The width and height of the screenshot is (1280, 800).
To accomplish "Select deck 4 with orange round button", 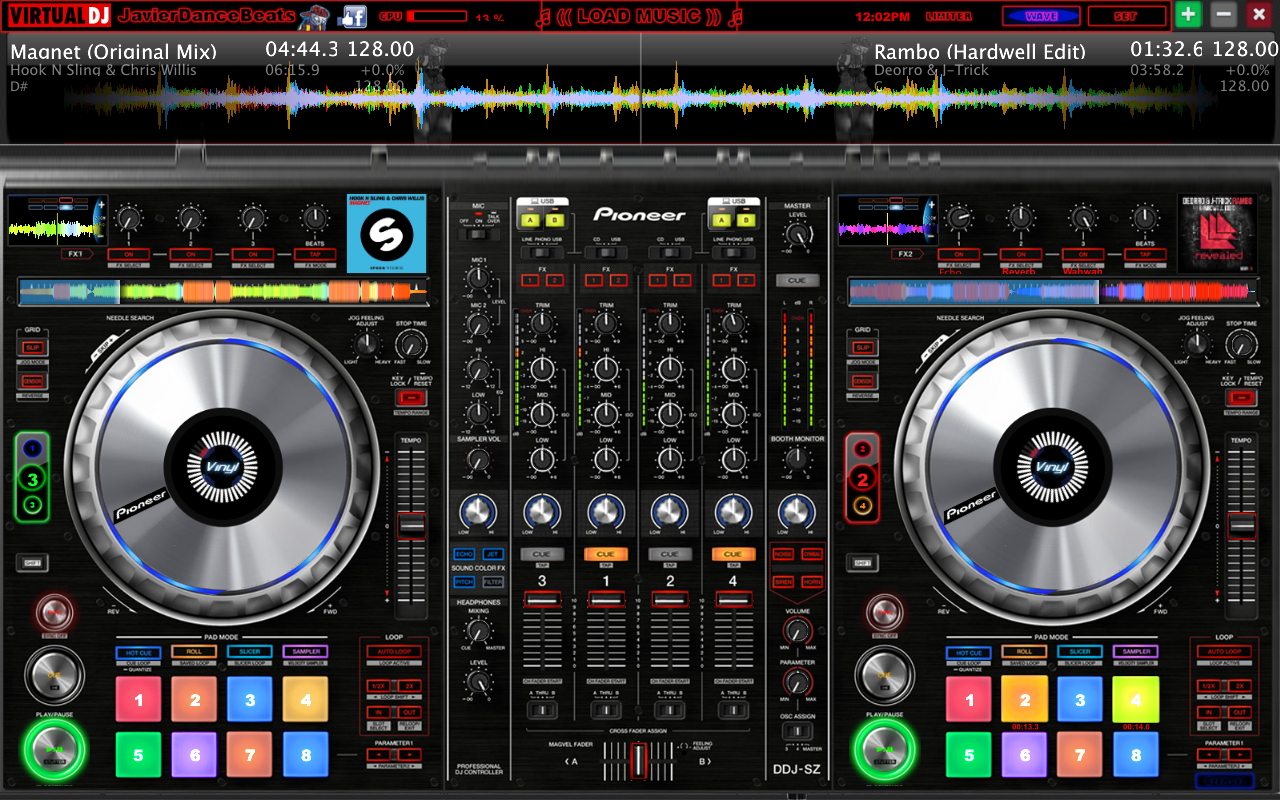I will (x=862, y=506).
